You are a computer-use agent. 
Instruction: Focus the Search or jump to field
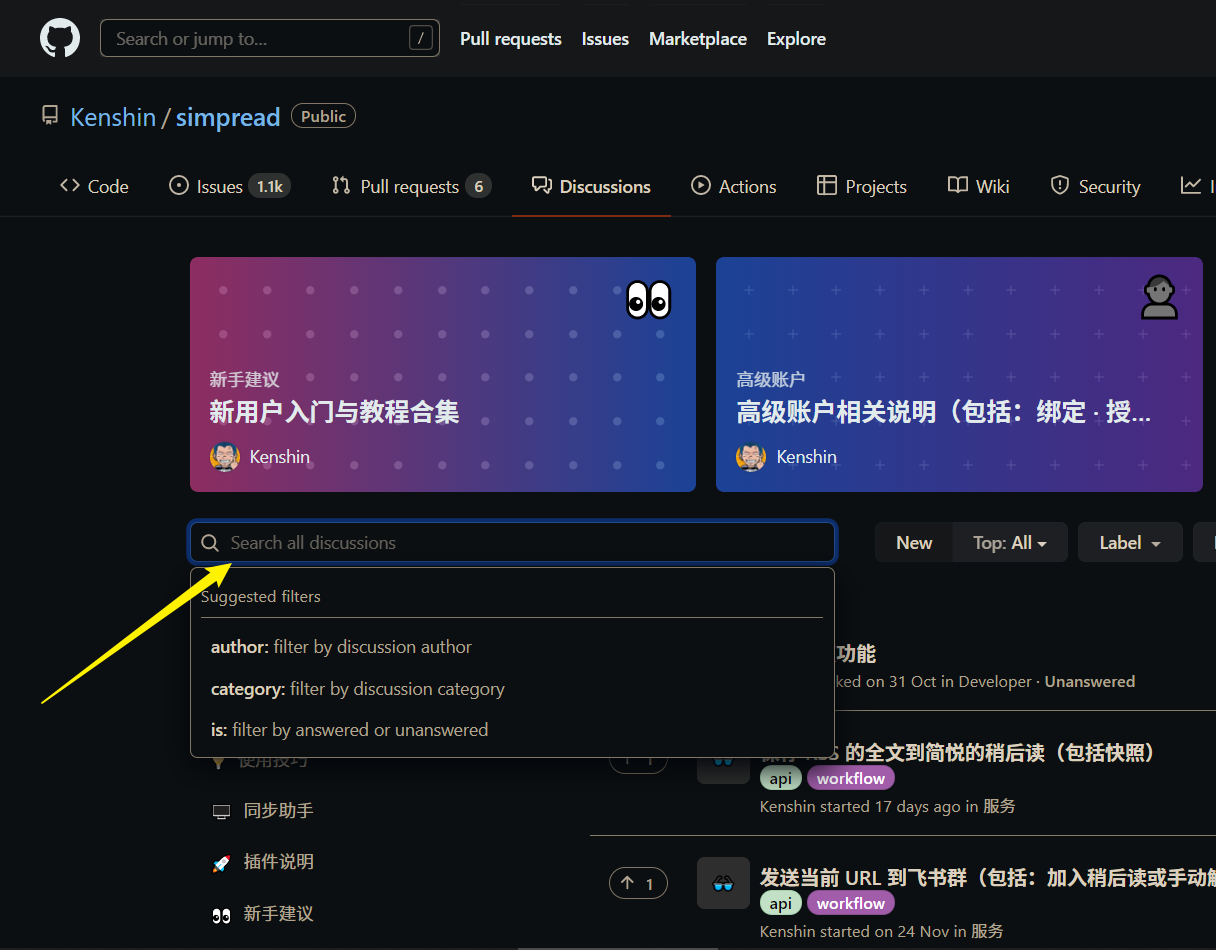(270, 38)
